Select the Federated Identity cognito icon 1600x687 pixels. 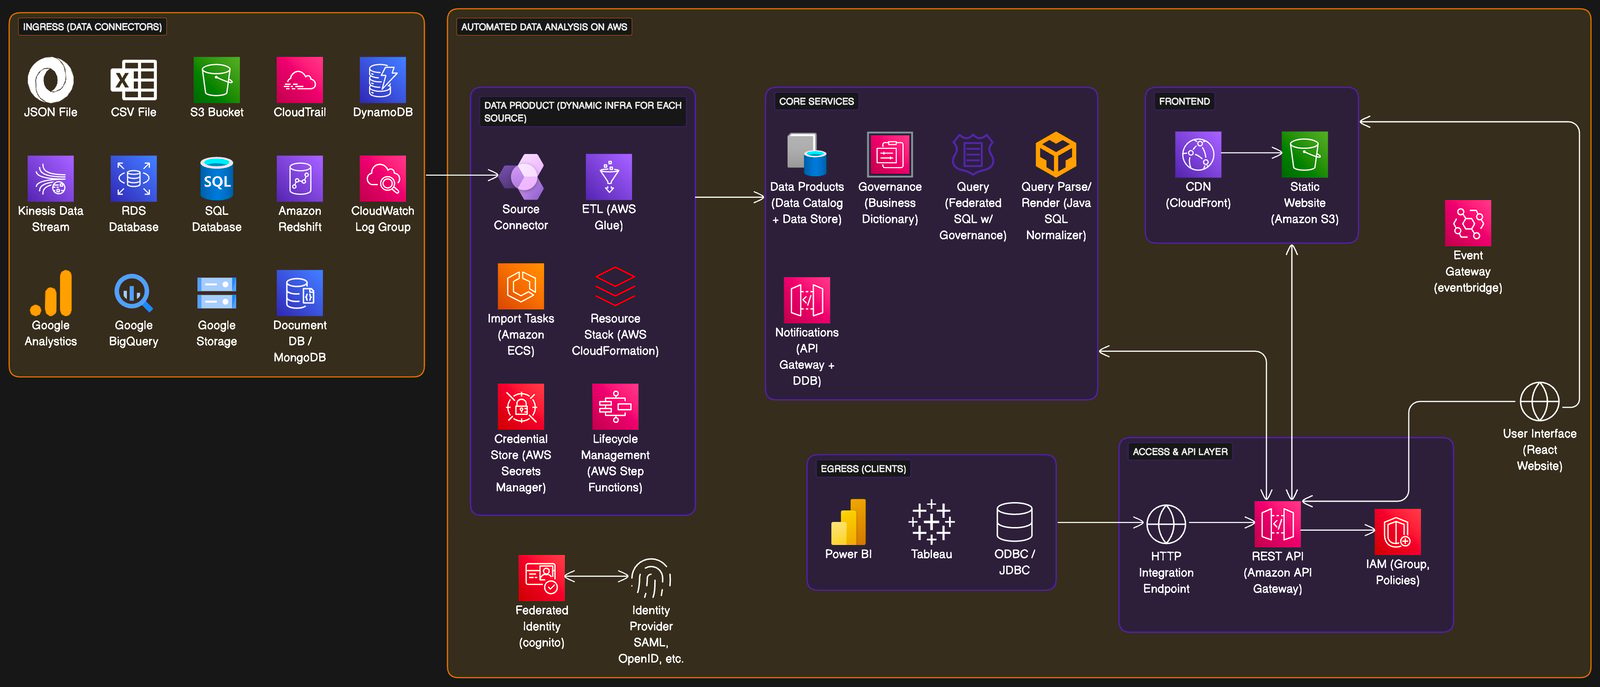point(542,579)
